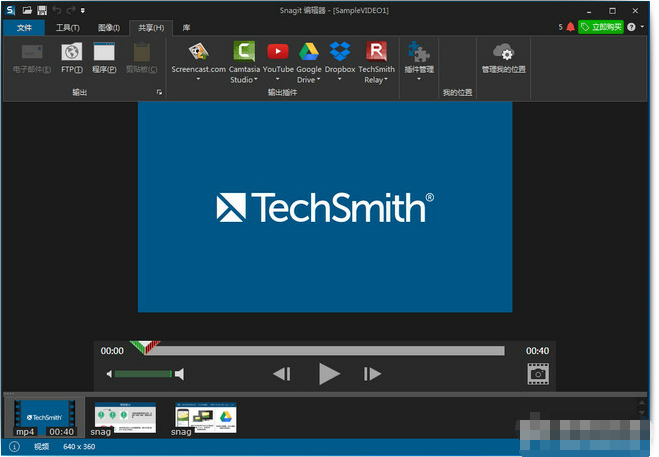Play the video
659x457 pixels.
click(x=329, y=374)
